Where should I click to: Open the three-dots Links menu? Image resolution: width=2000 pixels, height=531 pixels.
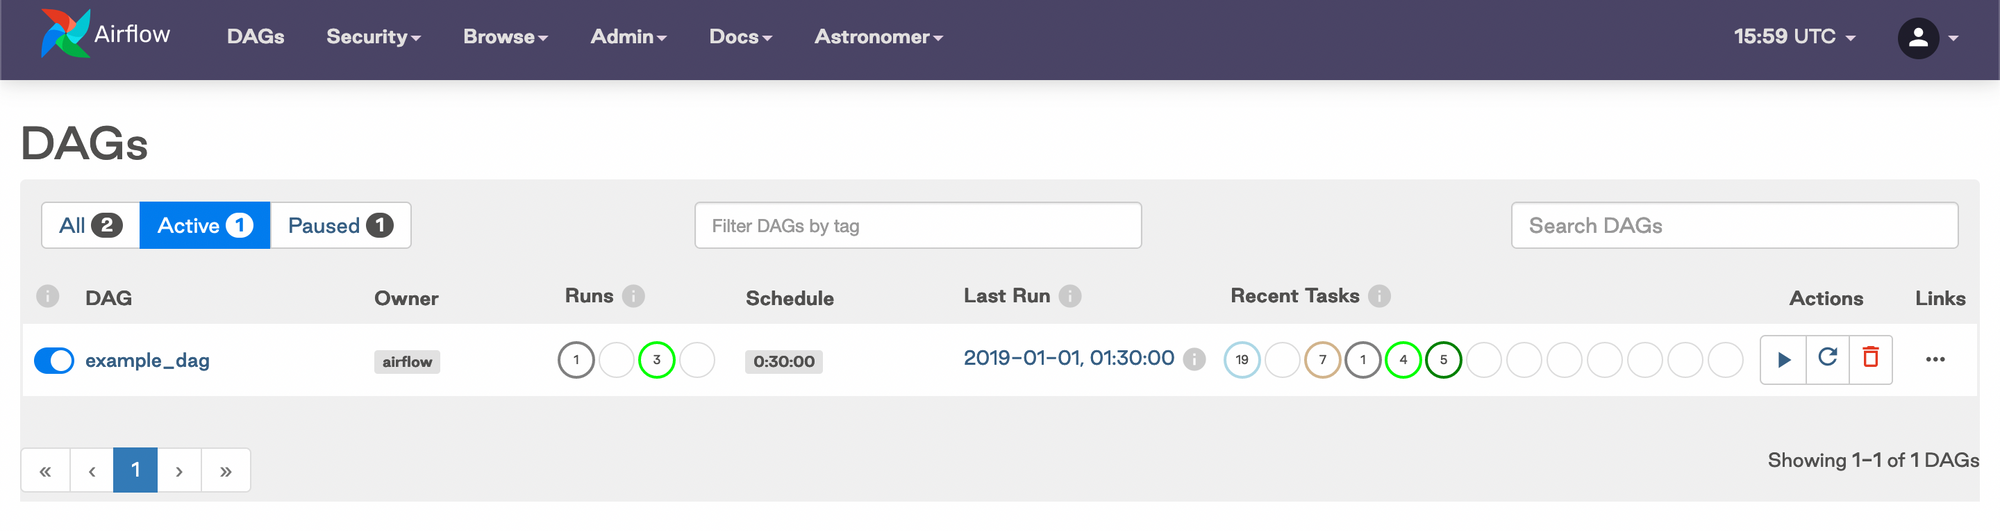tap(1935, 360)
